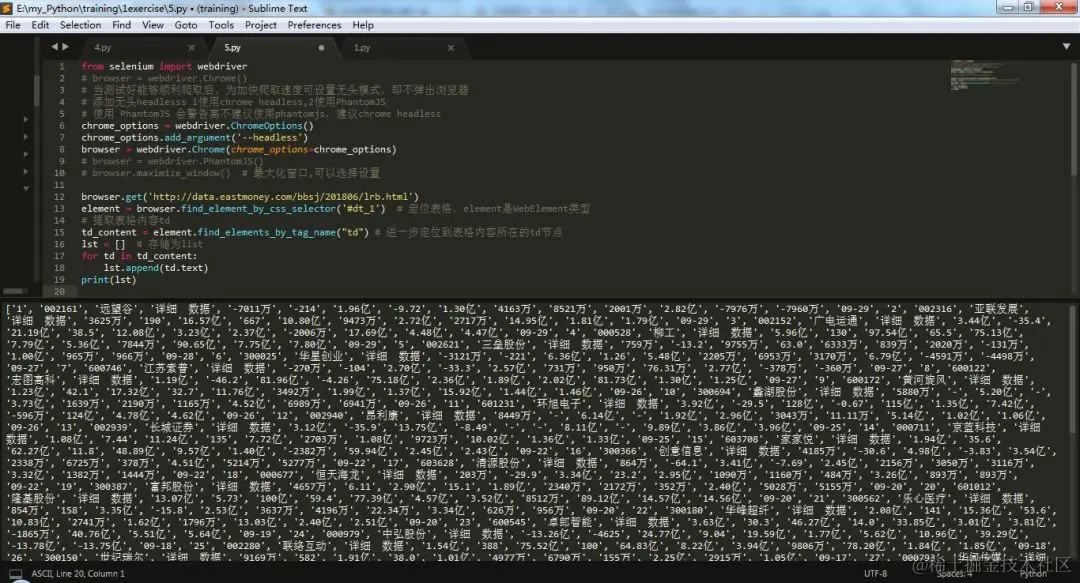Click '亚联发展' in the output panel
This screenshot has height=583, width=1080.
[x=997, y=309]
